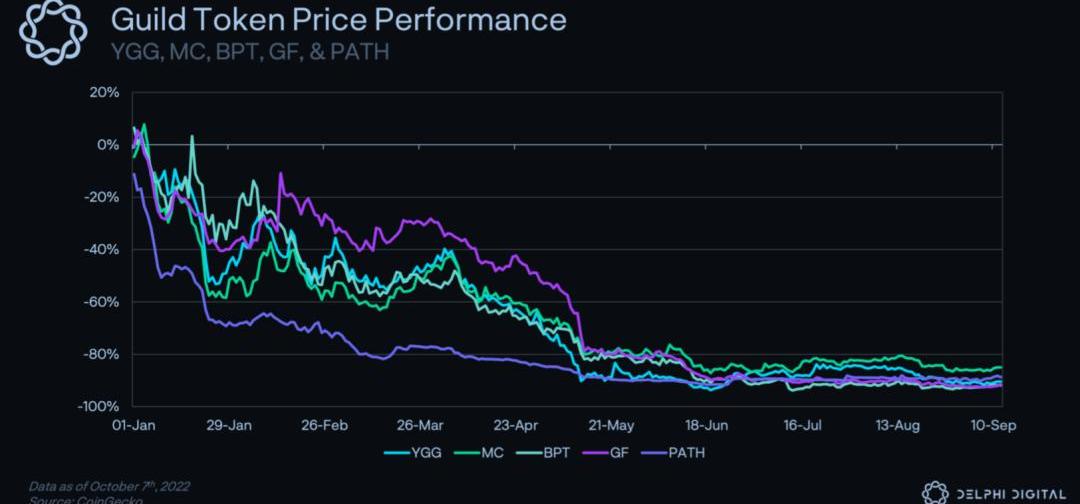Viewport: 1080px width, 504px height.
Task: Click the 0% y-axis label
Action: (x=108, y=144)
